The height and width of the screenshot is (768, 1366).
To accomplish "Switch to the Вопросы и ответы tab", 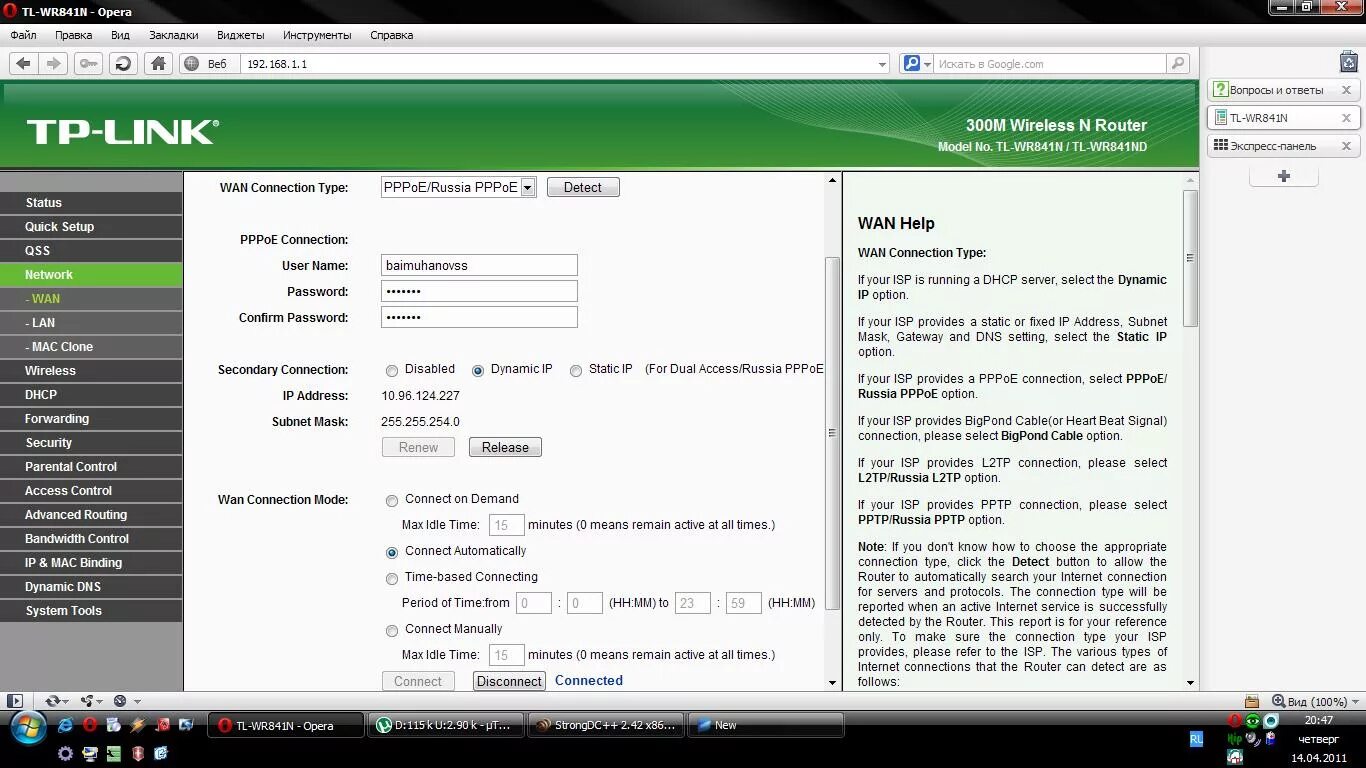I will pyautogui.click(x=1274, y=90).
